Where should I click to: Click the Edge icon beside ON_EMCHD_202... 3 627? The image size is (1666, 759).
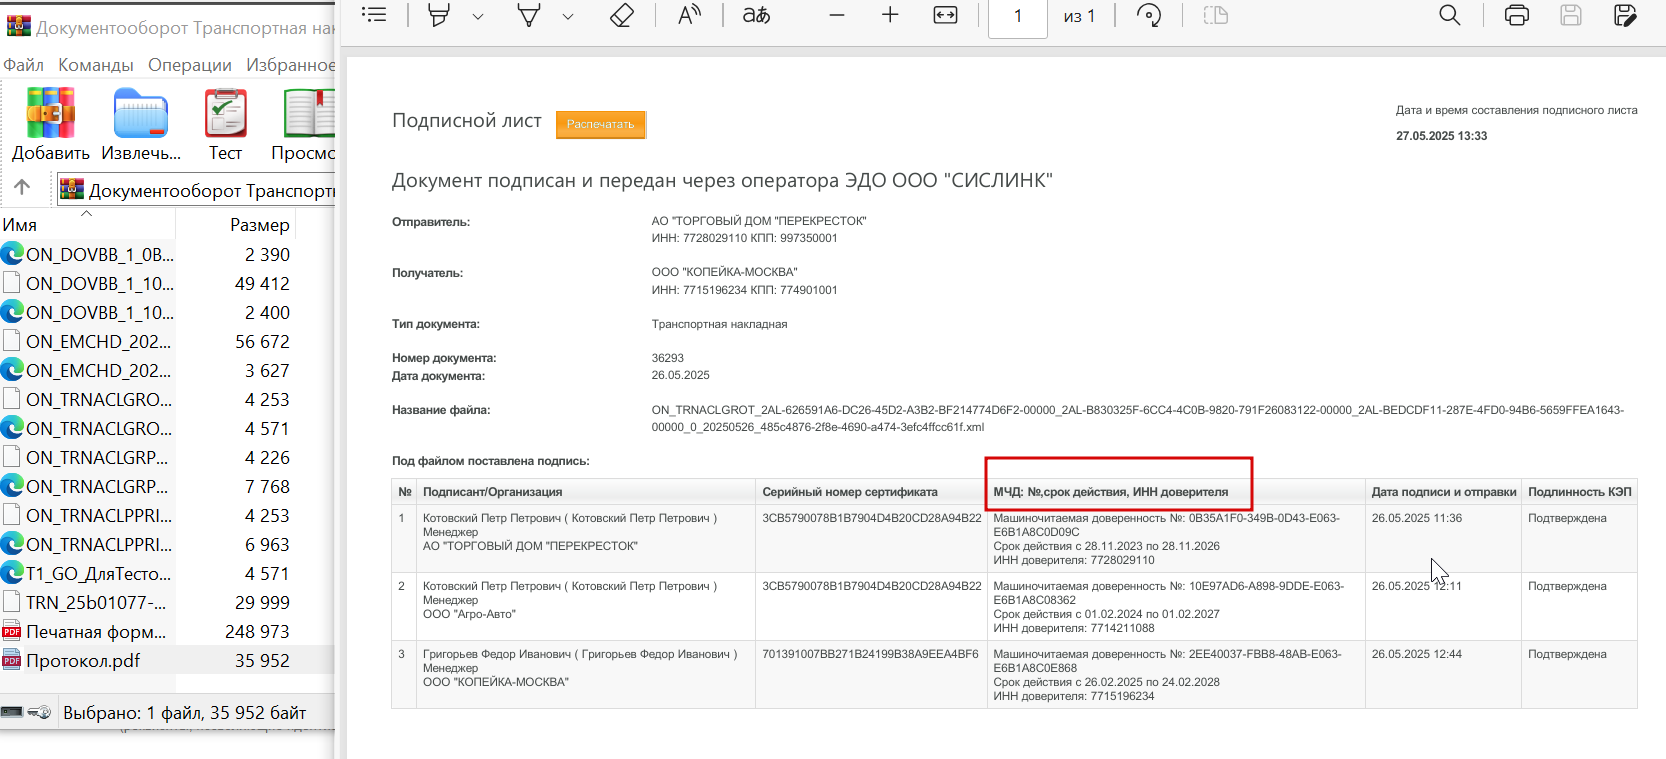point(12,370)
